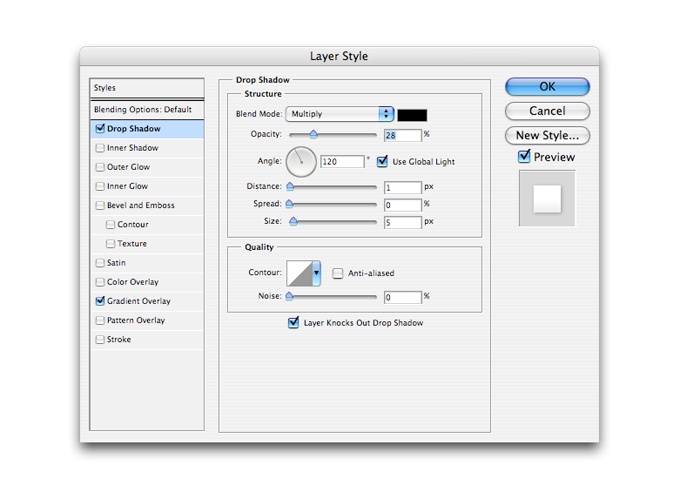Select the Gradient Overlay label

click(139, 301)
